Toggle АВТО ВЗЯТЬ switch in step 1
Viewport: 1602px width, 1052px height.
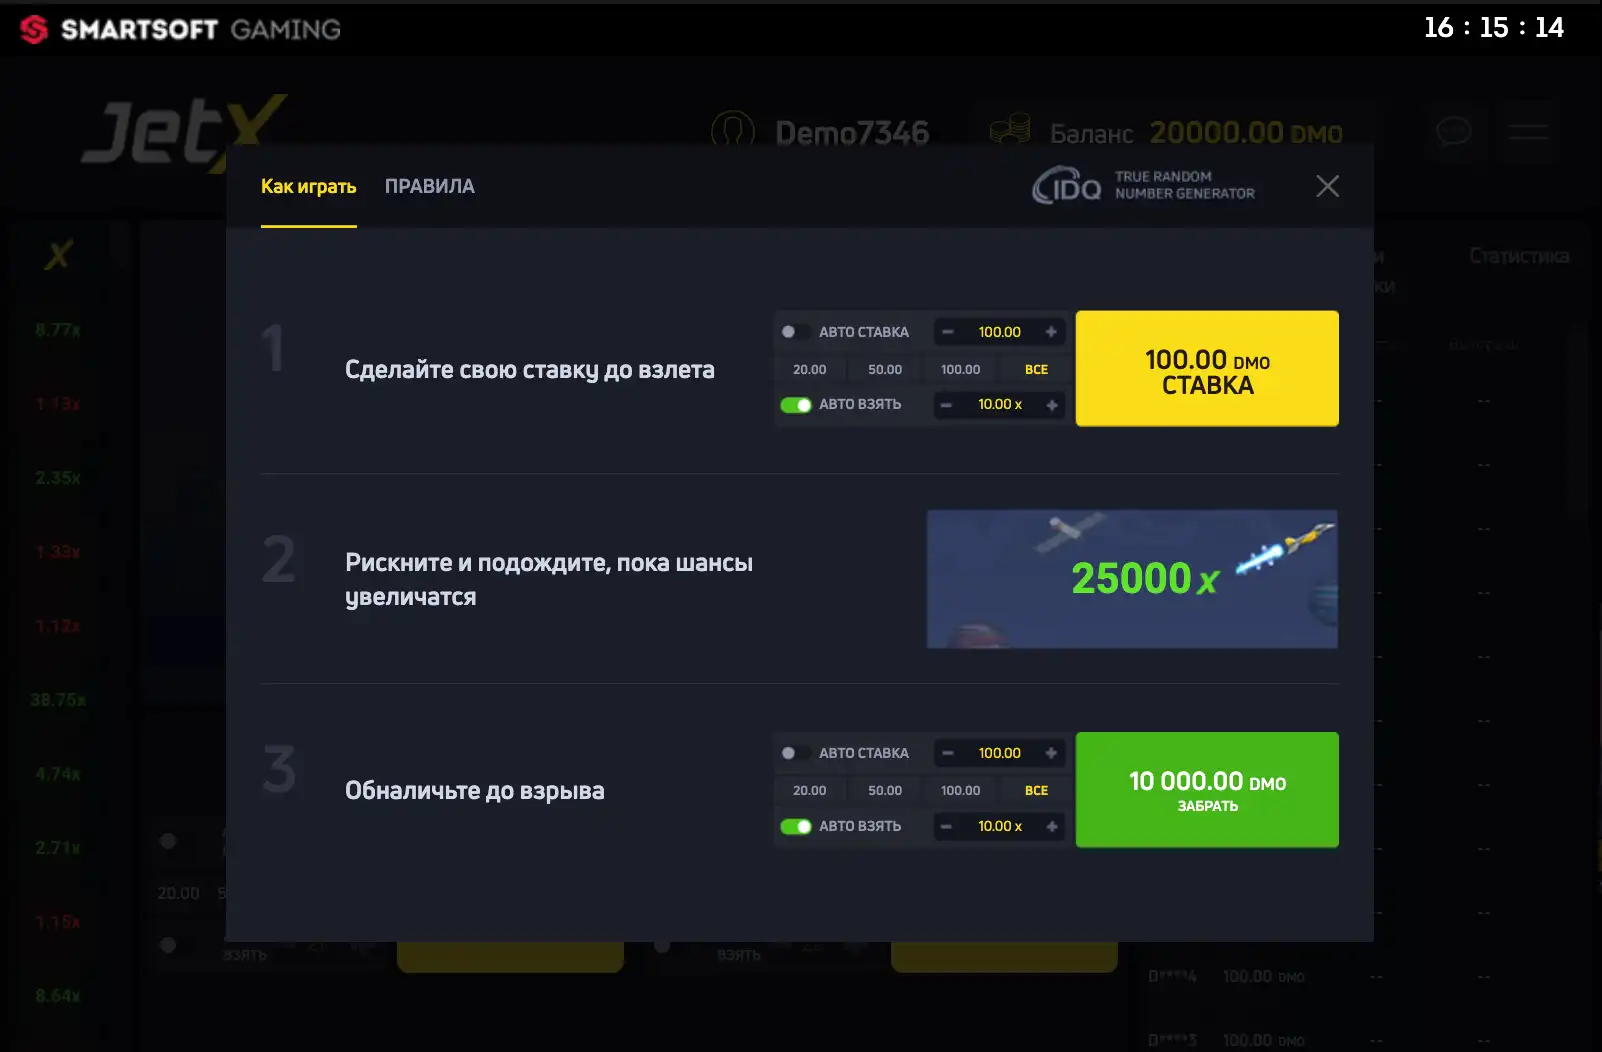click(796, 405)
